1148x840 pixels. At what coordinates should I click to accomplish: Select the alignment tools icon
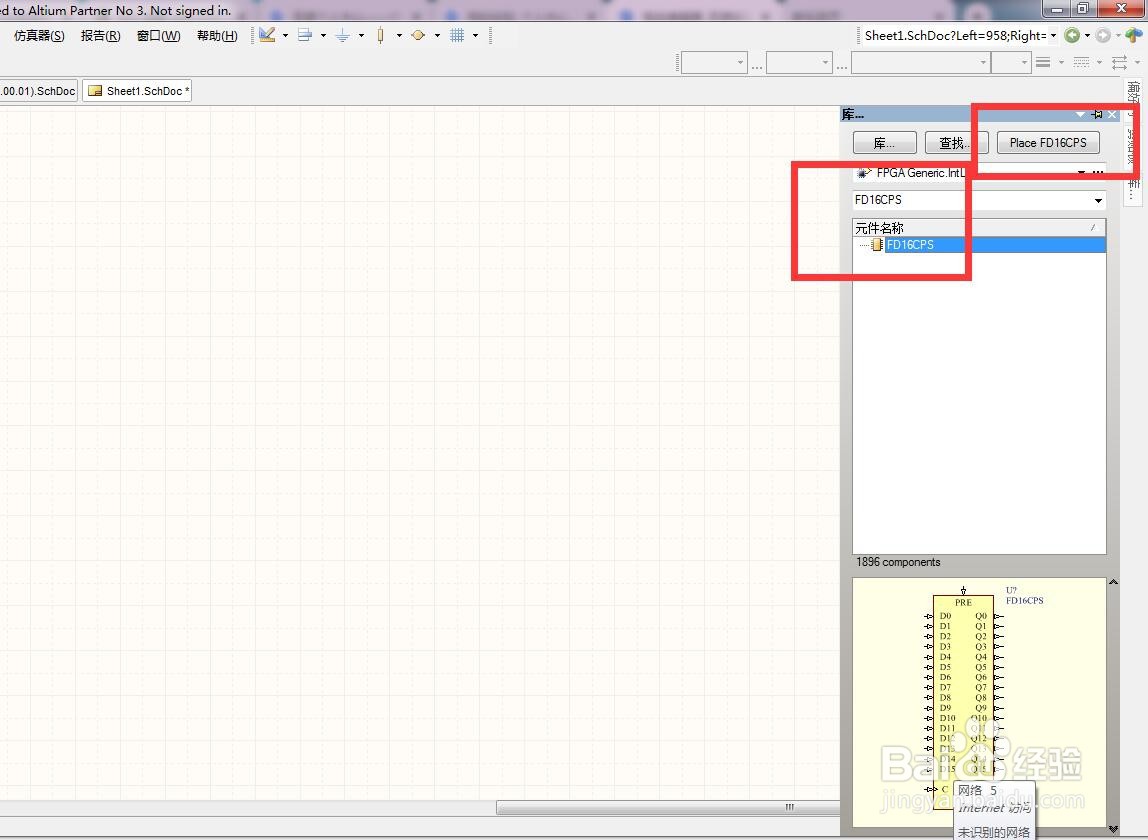tap(305, 34)
